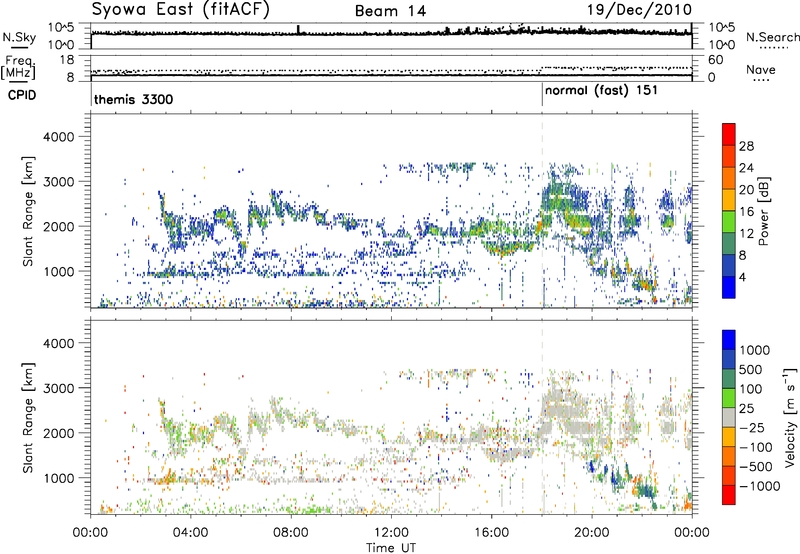Image resolution: width=800 pixels, height=554 pixels.
Task: Click the date '19/Dec/2010'
Action: (640, 10)
